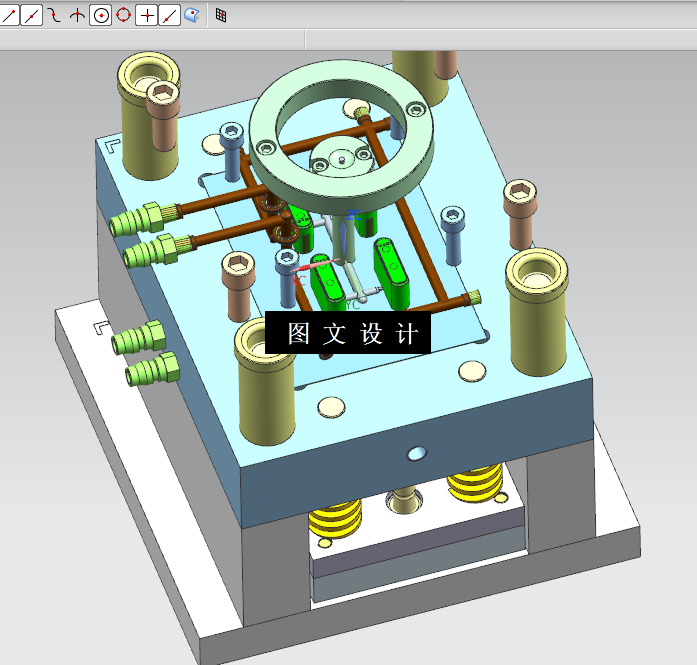Enable the Bounded Grid Point snap icon
Viewport: 697px width, 665px height.
(x=221, y=16)
